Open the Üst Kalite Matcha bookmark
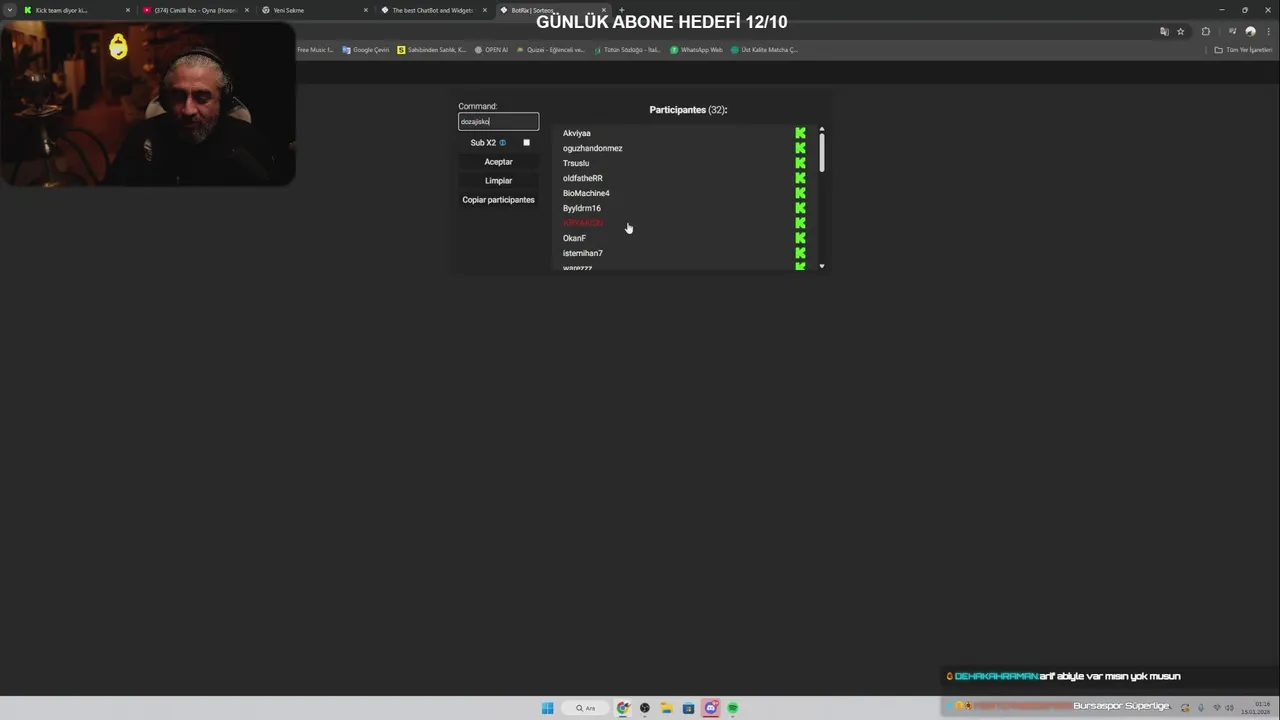Image resolution: width=1280 pixels, height=720 pixels. click(x=764, y=50)
